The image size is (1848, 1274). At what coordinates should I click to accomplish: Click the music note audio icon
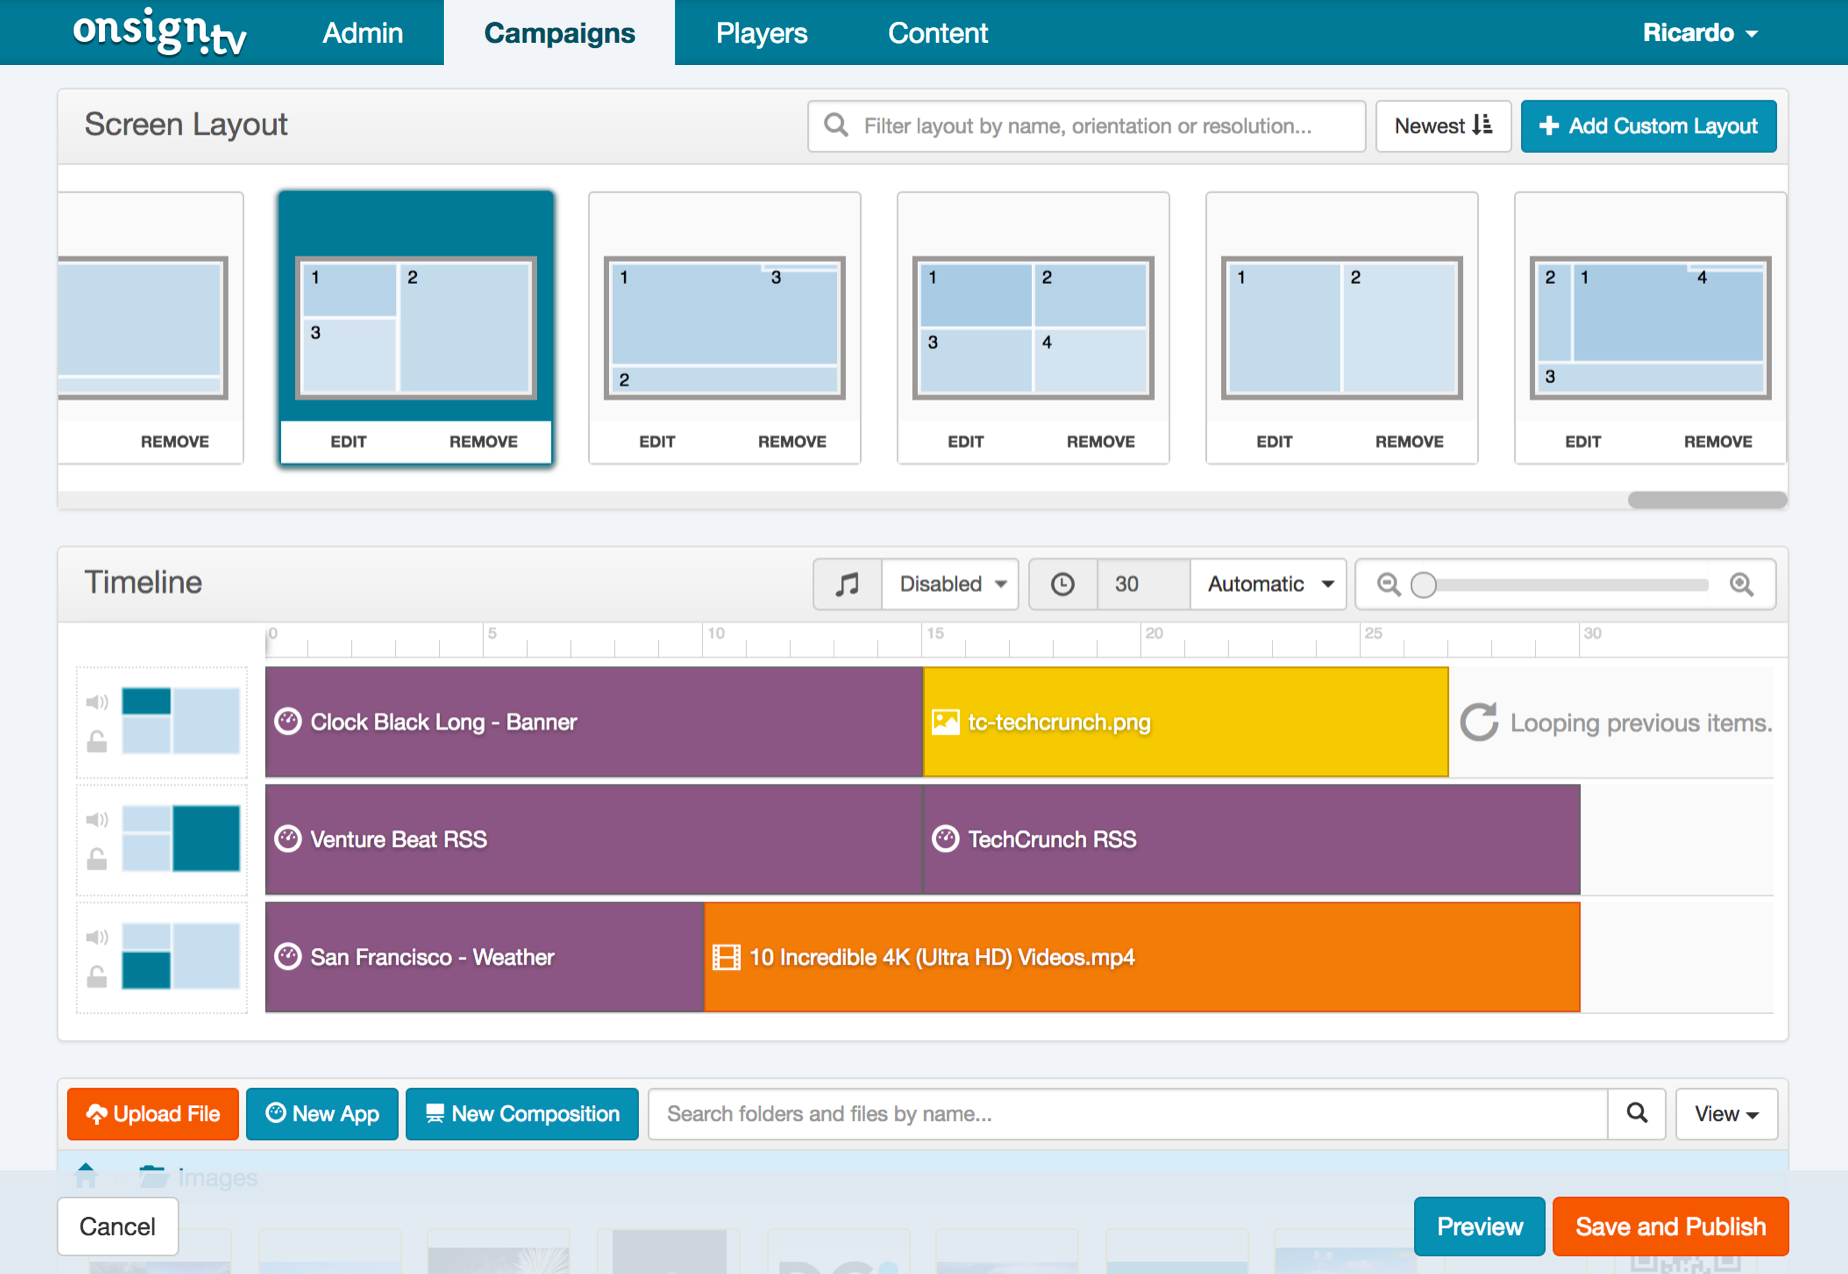pos(847,584)
